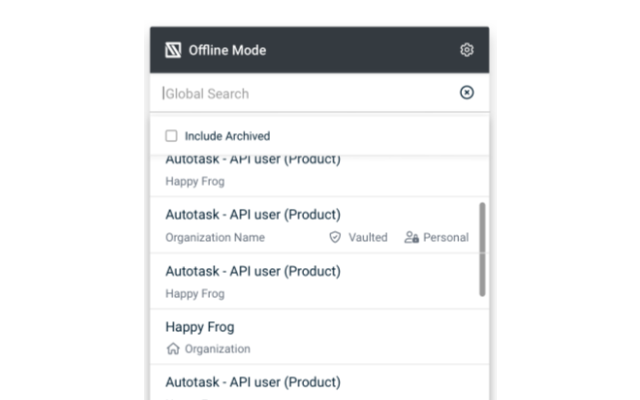Click the Vaulted label text
Screen dimensions: 640x400
click(368, 237)
